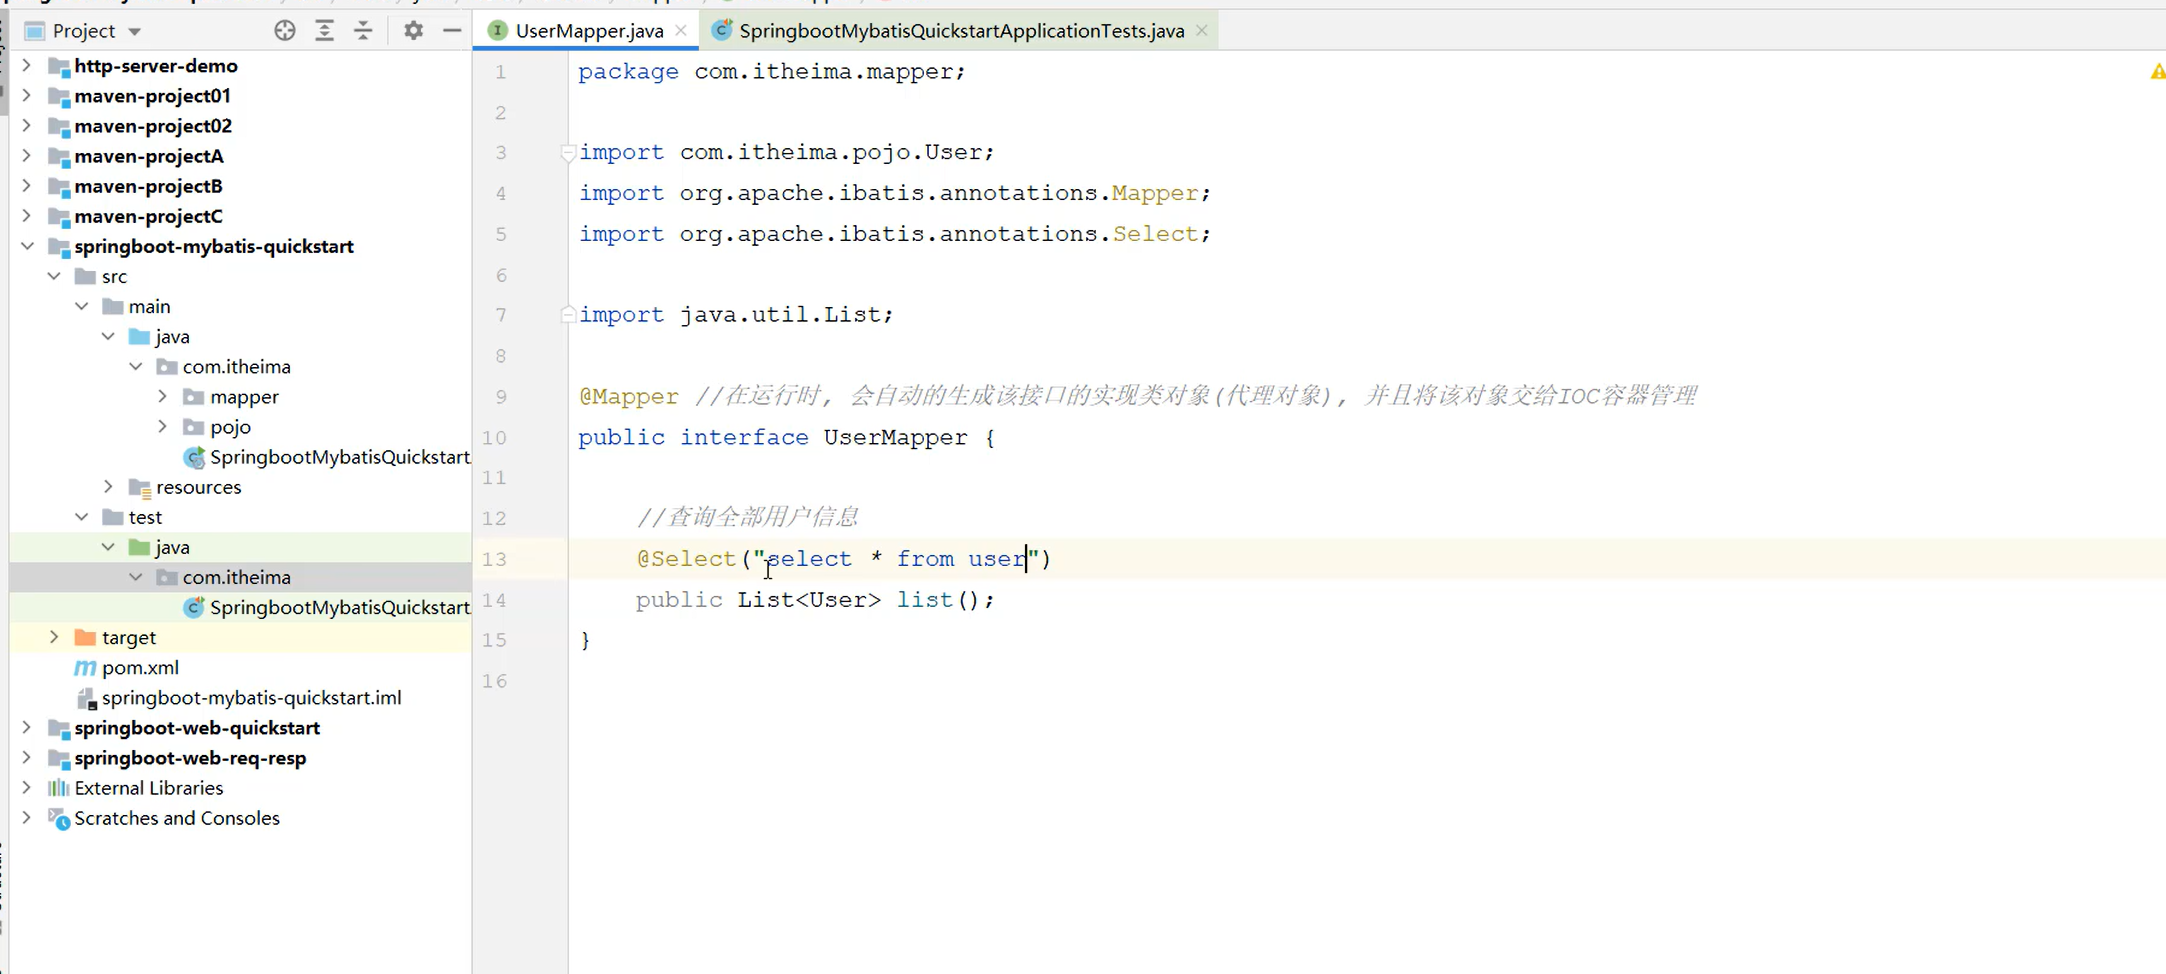Image resolution: width=2166 pixels, height=974 pixels.
Task: Collapse the springboot-mybatis-quickstart tree node
Action: point(27,246)
